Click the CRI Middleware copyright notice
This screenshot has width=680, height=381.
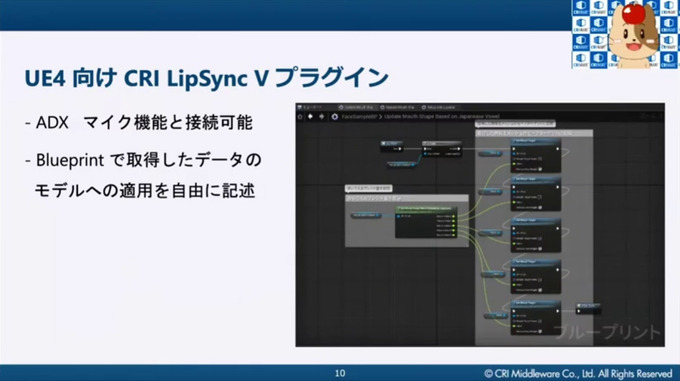pyautogui.click(x=578, y=374)
